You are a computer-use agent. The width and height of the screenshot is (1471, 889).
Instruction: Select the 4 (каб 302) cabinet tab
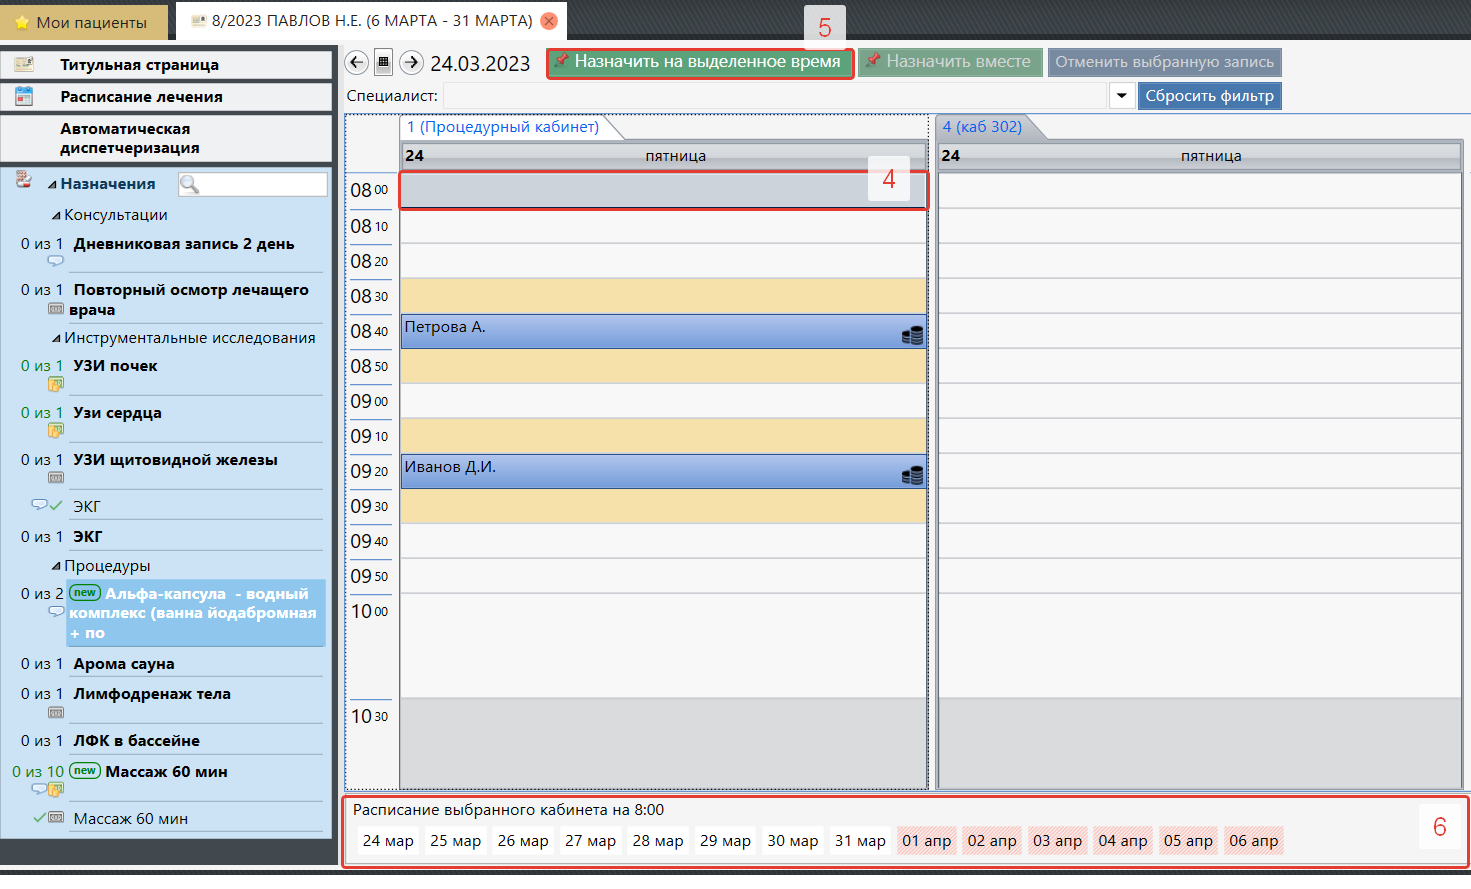(981, 127)
